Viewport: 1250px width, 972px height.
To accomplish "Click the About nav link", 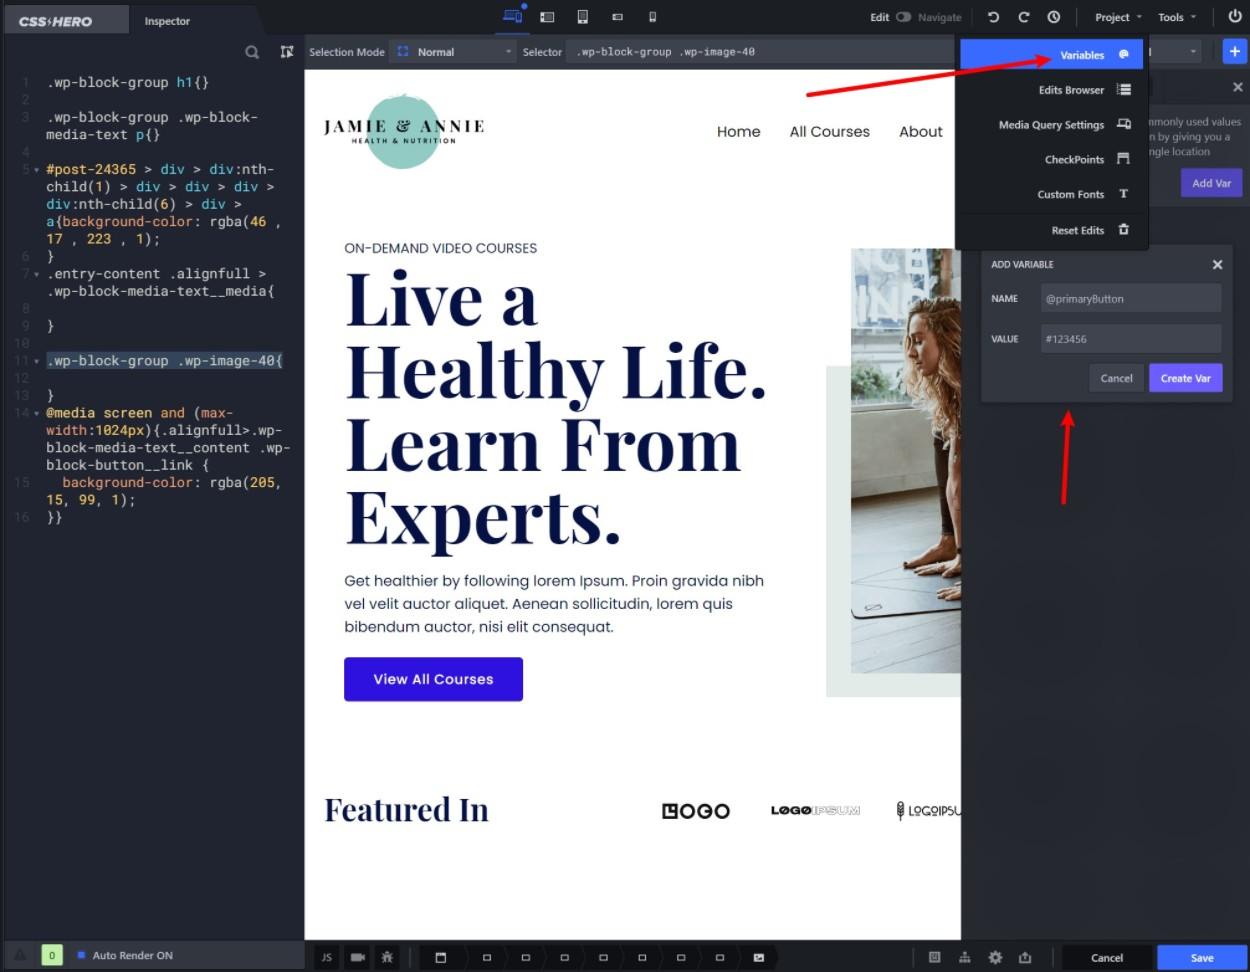I will click(x=921, y=132).
